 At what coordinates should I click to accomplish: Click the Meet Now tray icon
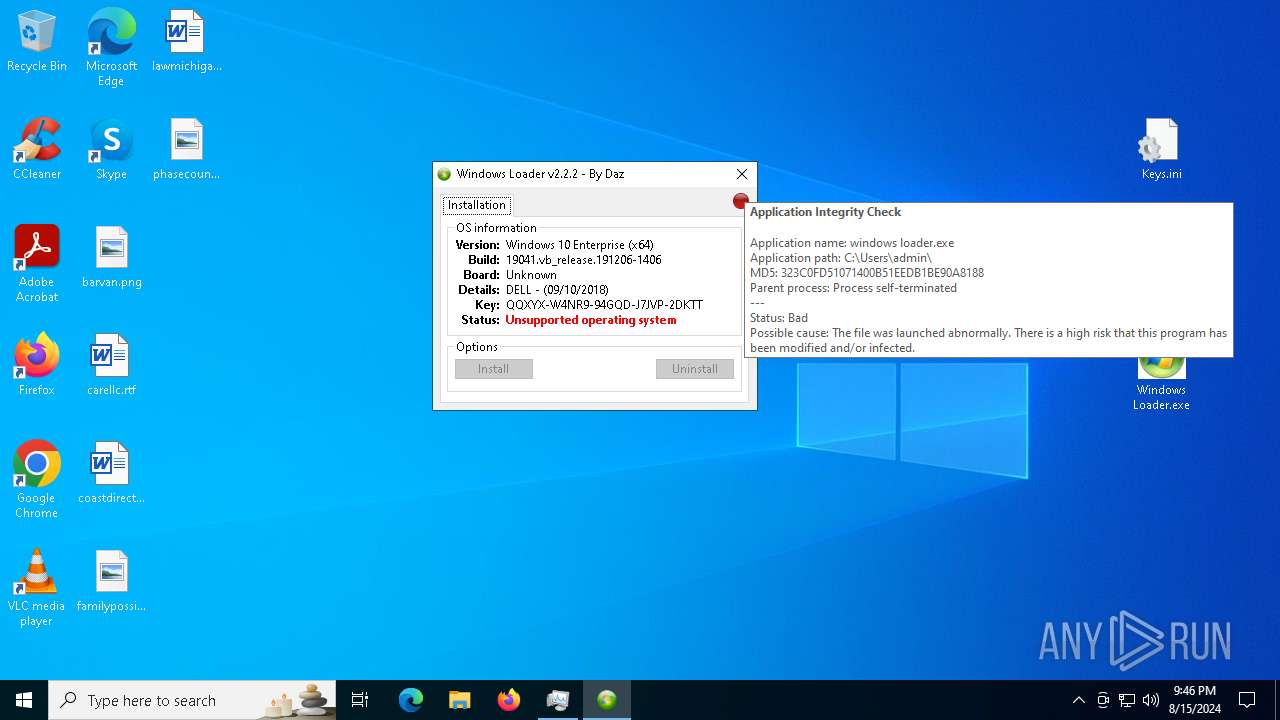click(x=1103, y=700)
